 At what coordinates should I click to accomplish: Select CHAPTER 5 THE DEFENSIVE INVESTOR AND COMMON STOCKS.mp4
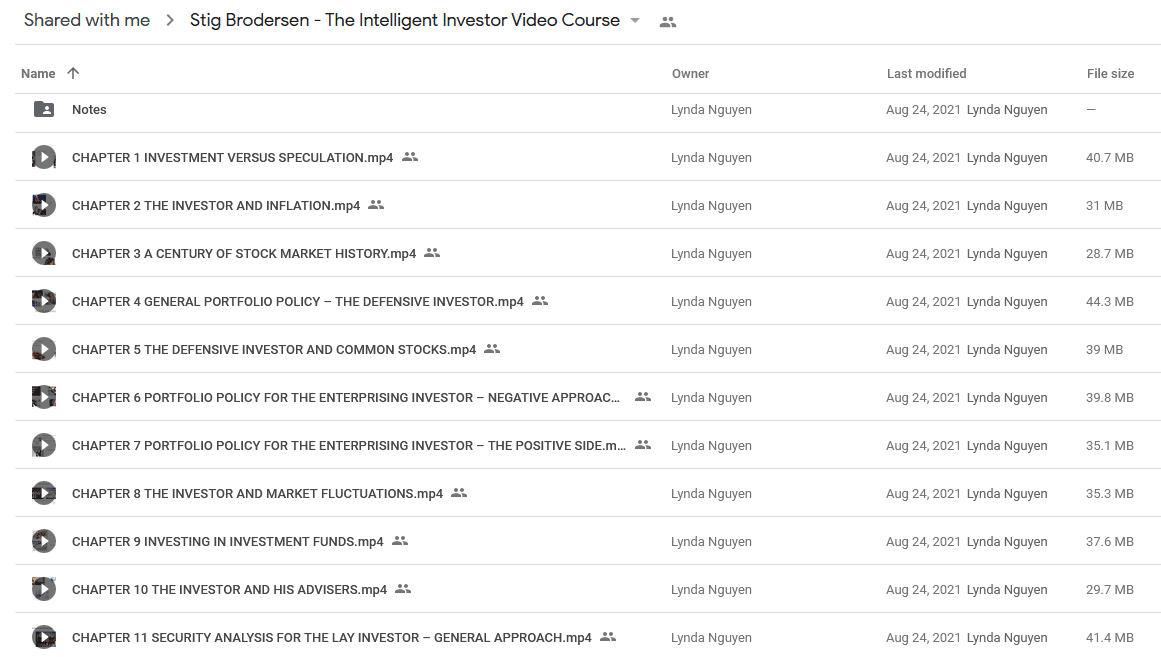274,350
